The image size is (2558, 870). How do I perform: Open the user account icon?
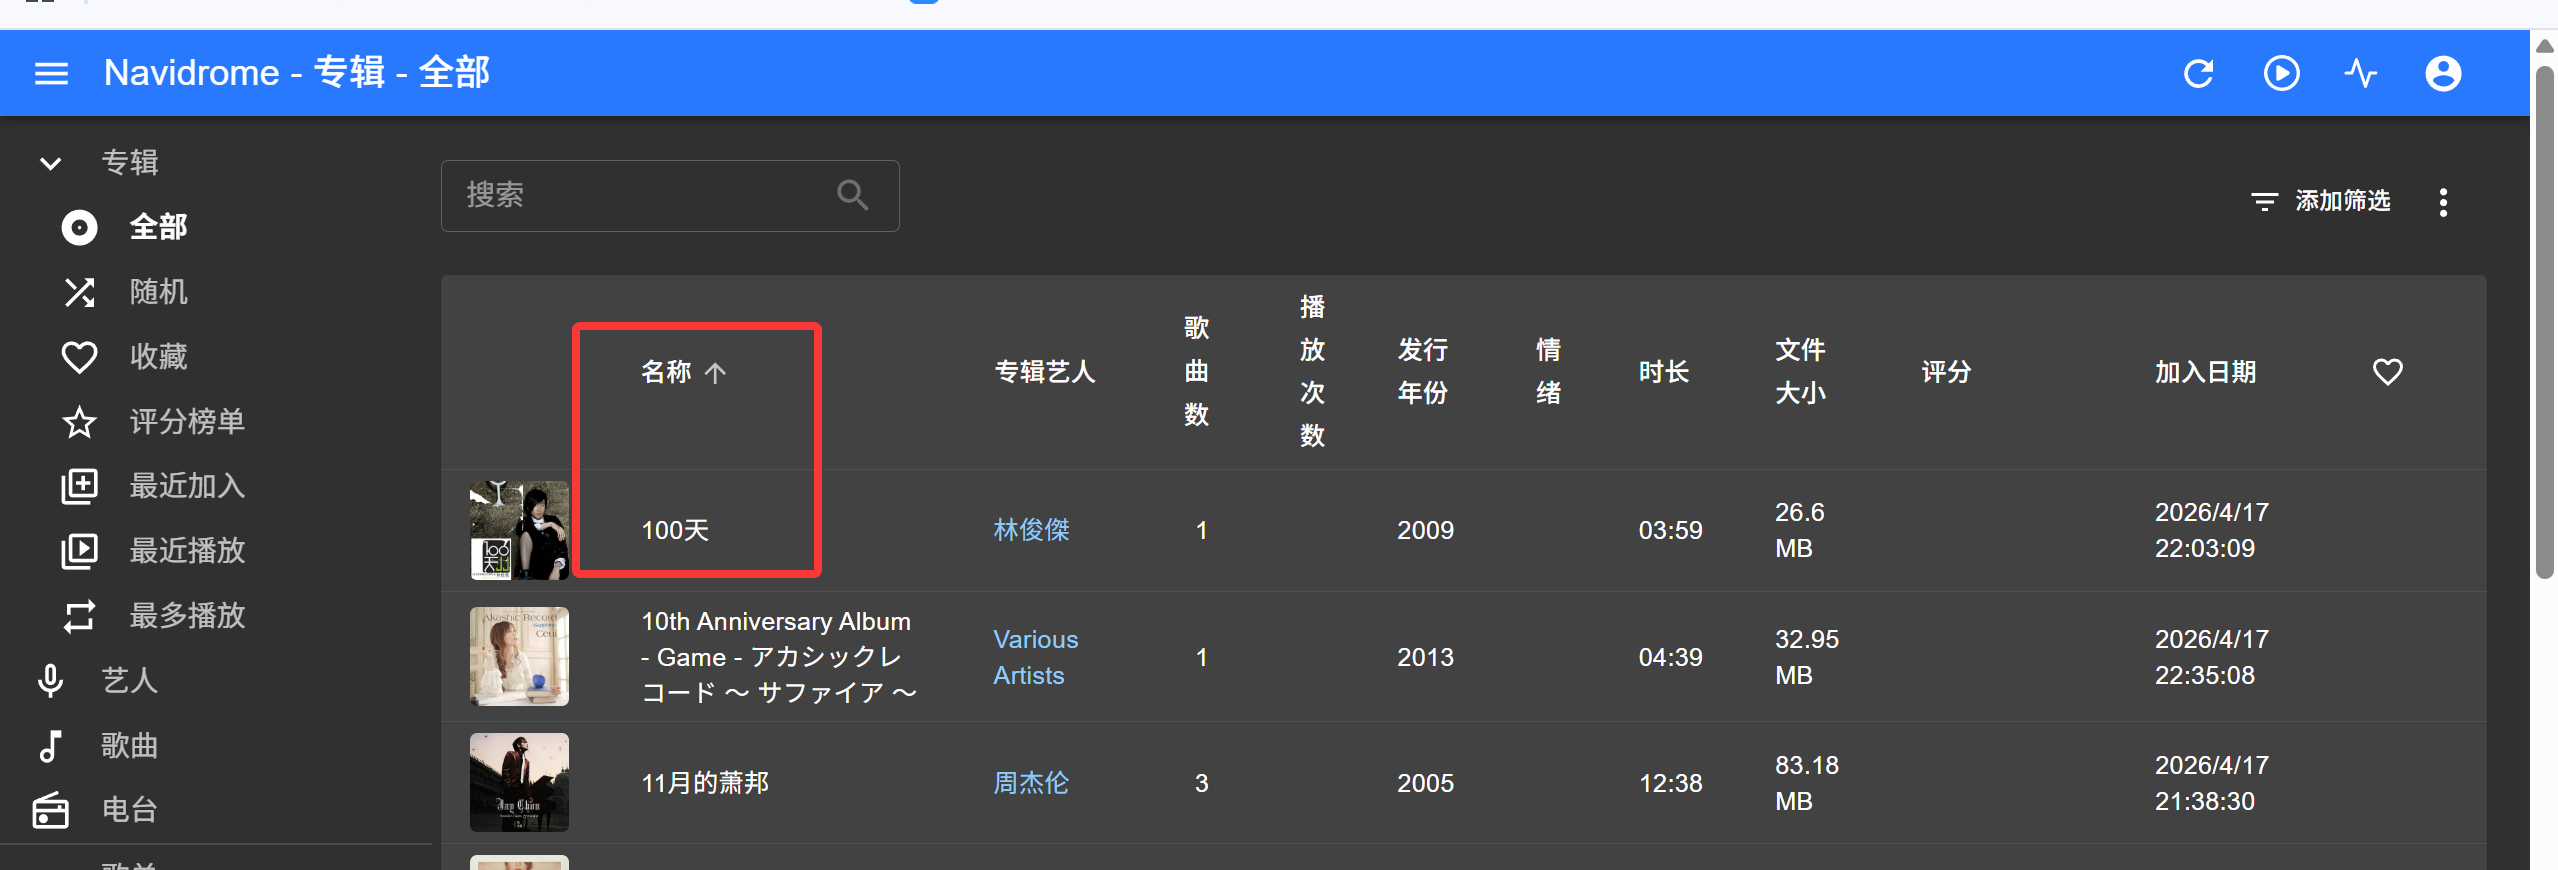coord(2443,73)
